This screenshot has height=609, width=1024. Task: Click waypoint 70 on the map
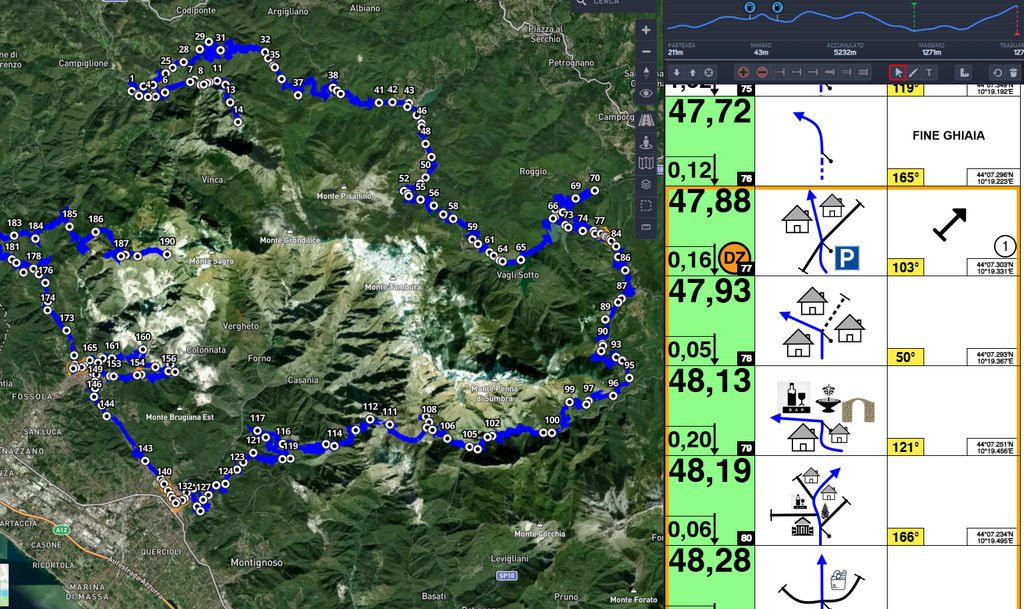coord(594,191)
